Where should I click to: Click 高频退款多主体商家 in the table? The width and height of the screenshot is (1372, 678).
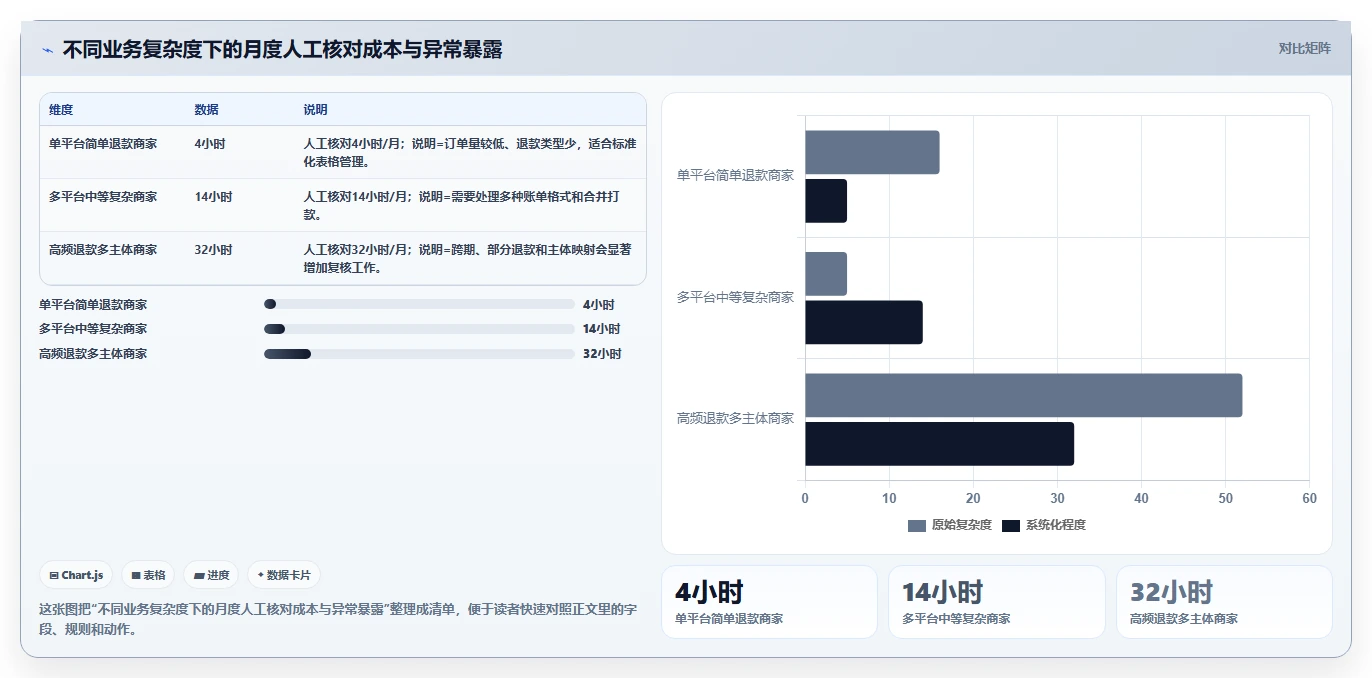[103, 250]
